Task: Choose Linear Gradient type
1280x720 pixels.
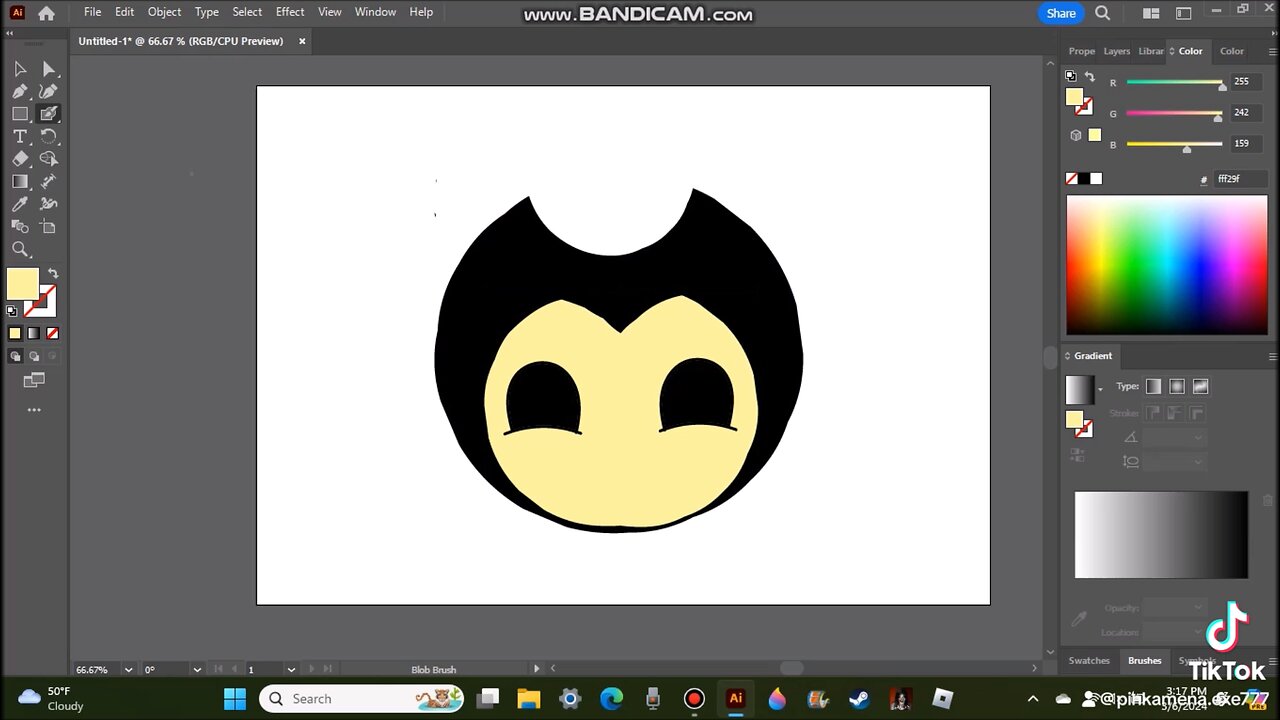Action: pyautogui.click(x=1154, y=386)
